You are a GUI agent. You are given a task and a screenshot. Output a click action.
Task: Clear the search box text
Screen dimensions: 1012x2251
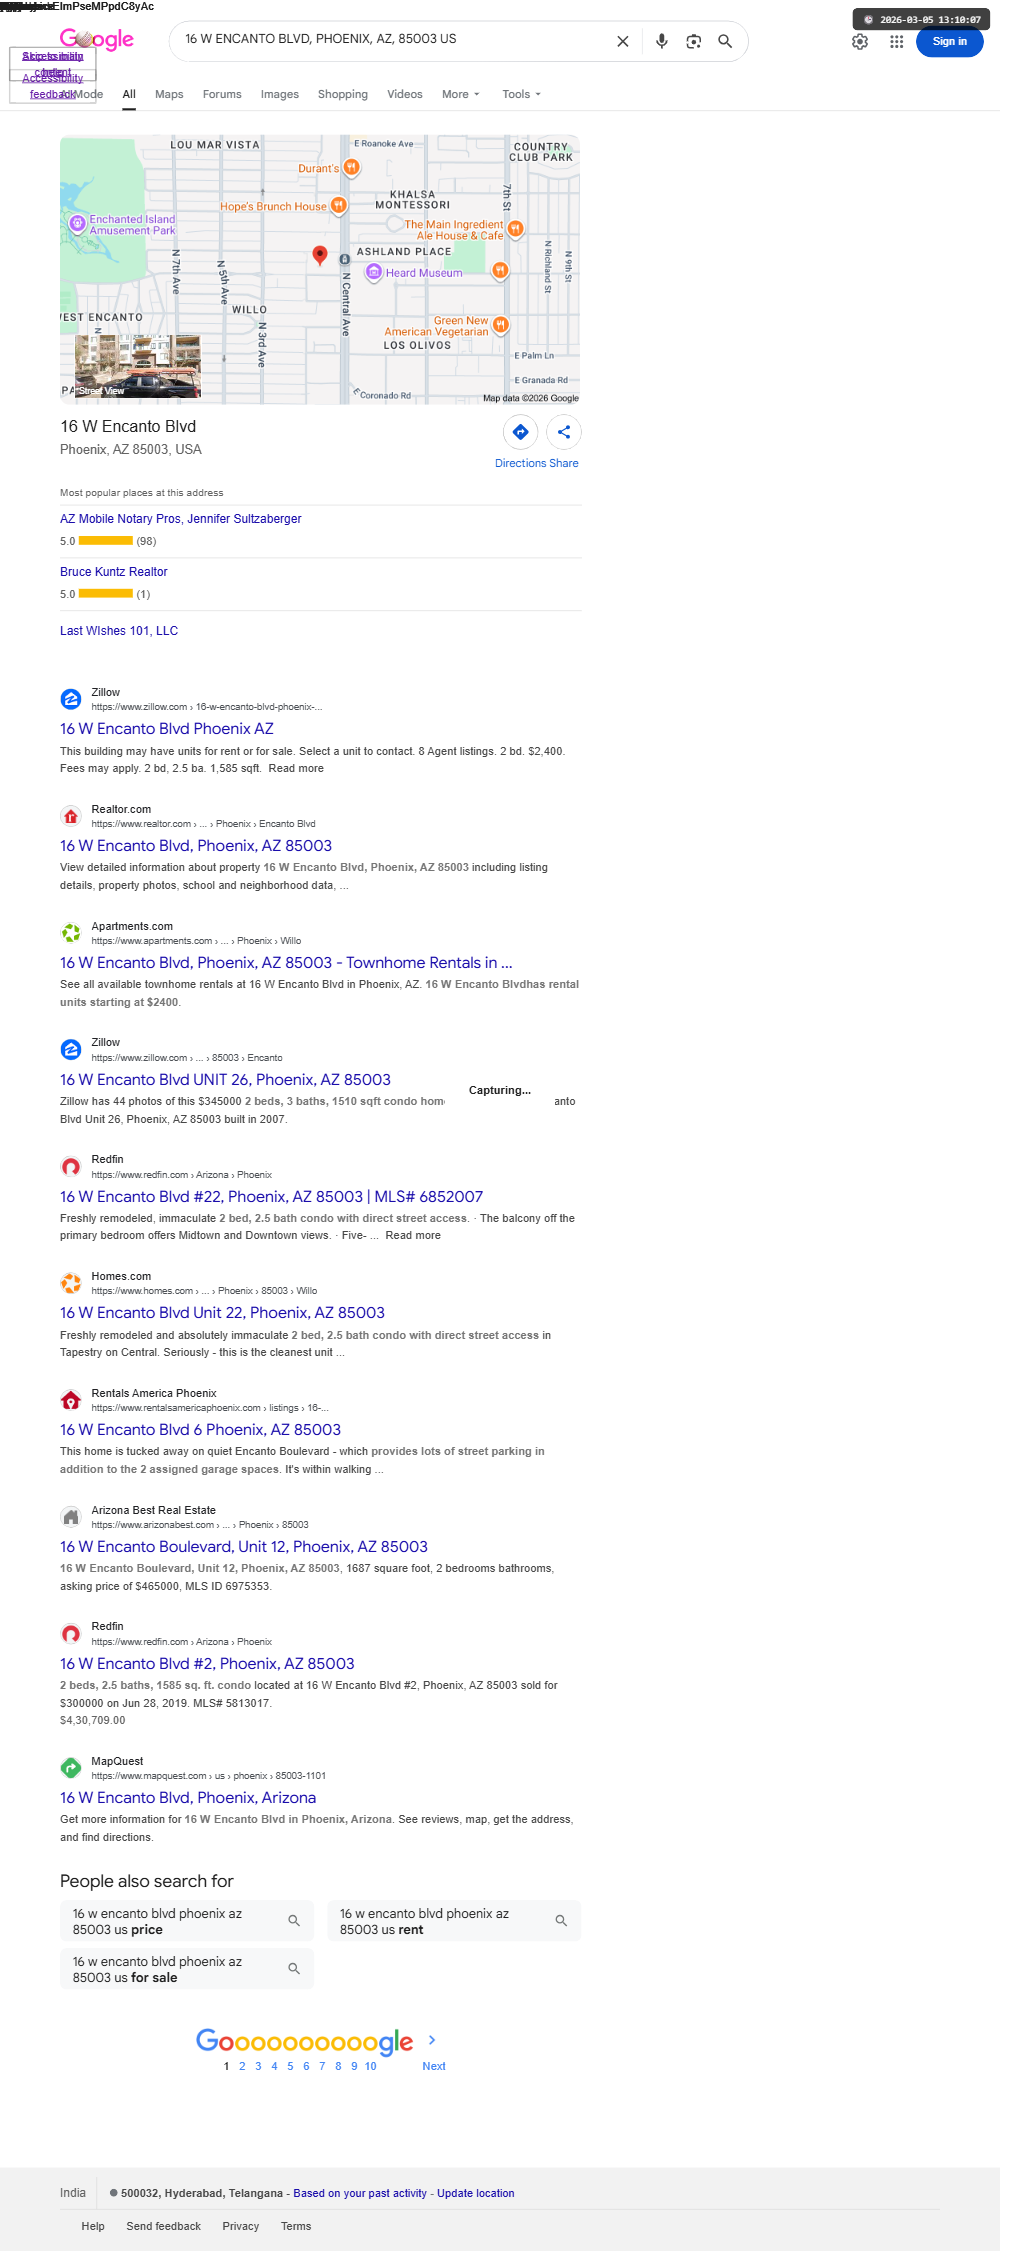[x=622, y=41]
